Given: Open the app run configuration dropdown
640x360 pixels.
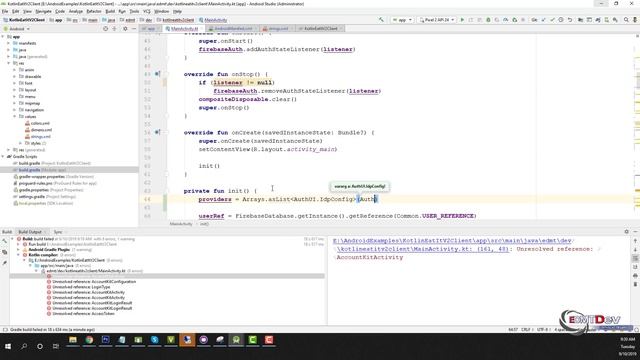Looking at the screenshot, I should pyautogui.click(x=402, y=20).
